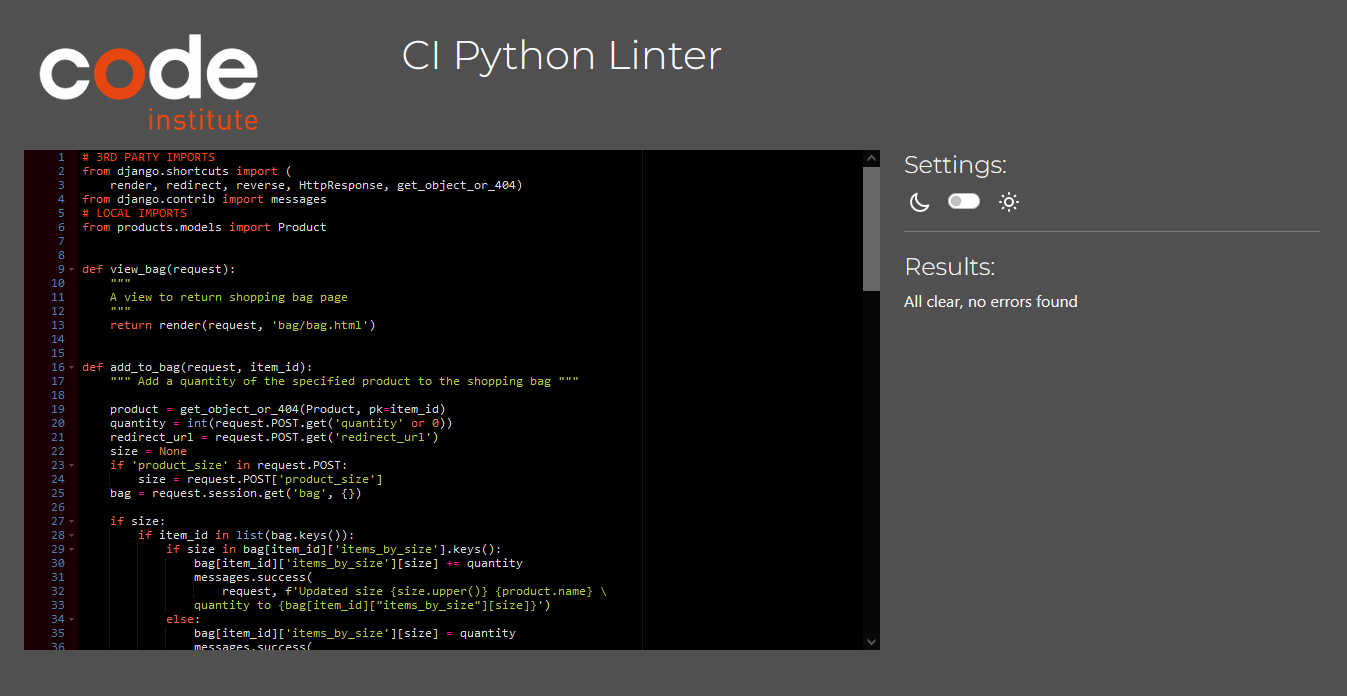Viewport: 1347px width, 696px height.
Task: Click the sun light-mode icon
Action: [1009, 202]
